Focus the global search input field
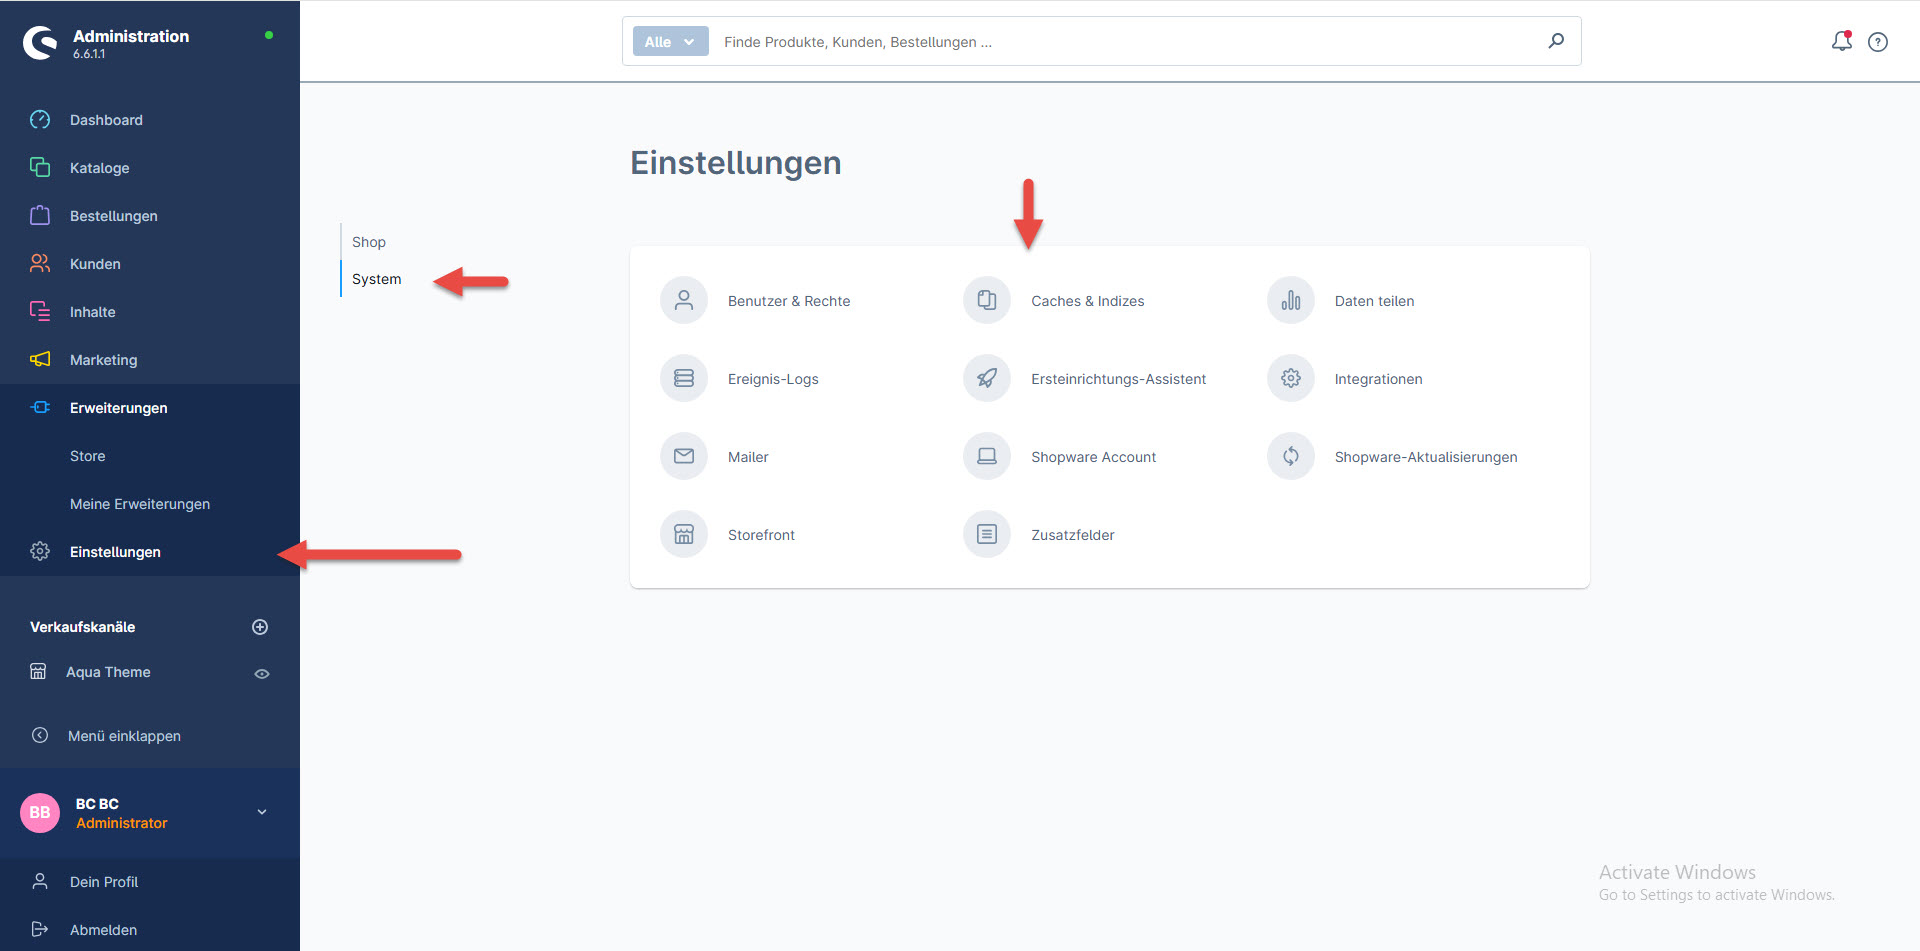 click(1120, 42)
